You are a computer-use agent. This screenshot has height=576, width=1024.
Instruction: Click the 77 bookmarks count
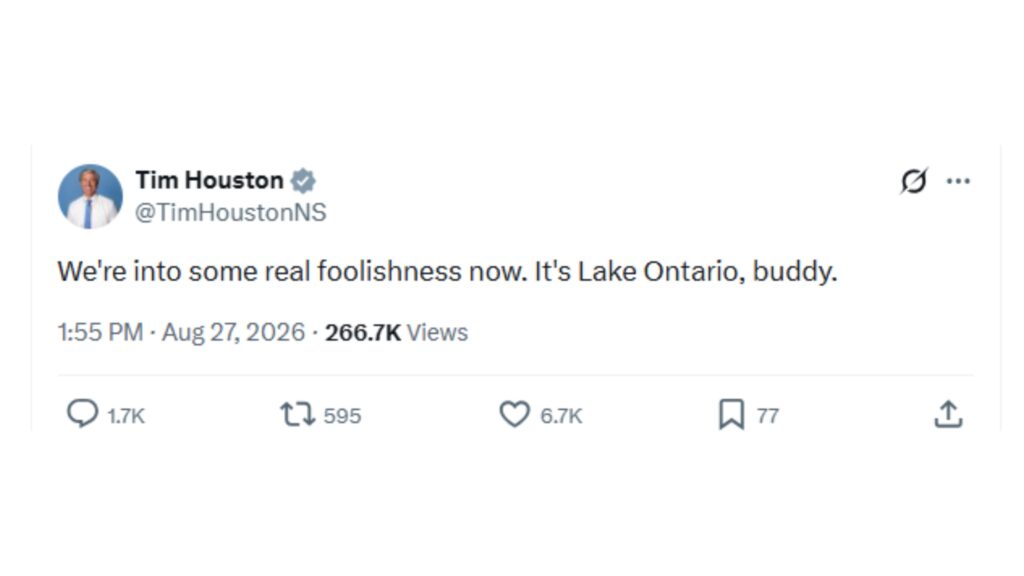pyautogui.click(x=768, y=416)
